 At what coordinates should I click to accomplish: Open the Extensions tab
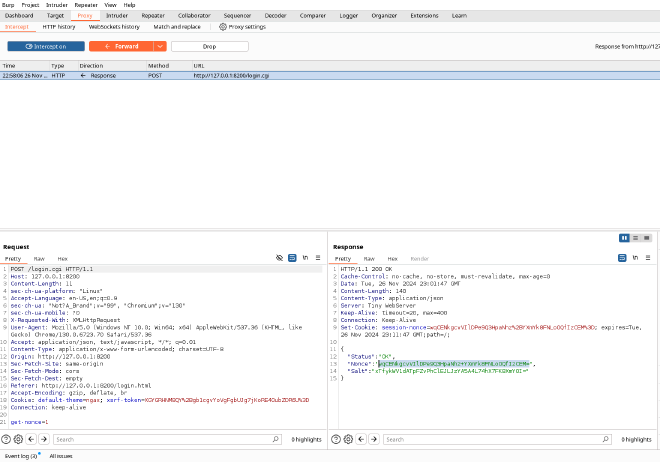[424, 16]
